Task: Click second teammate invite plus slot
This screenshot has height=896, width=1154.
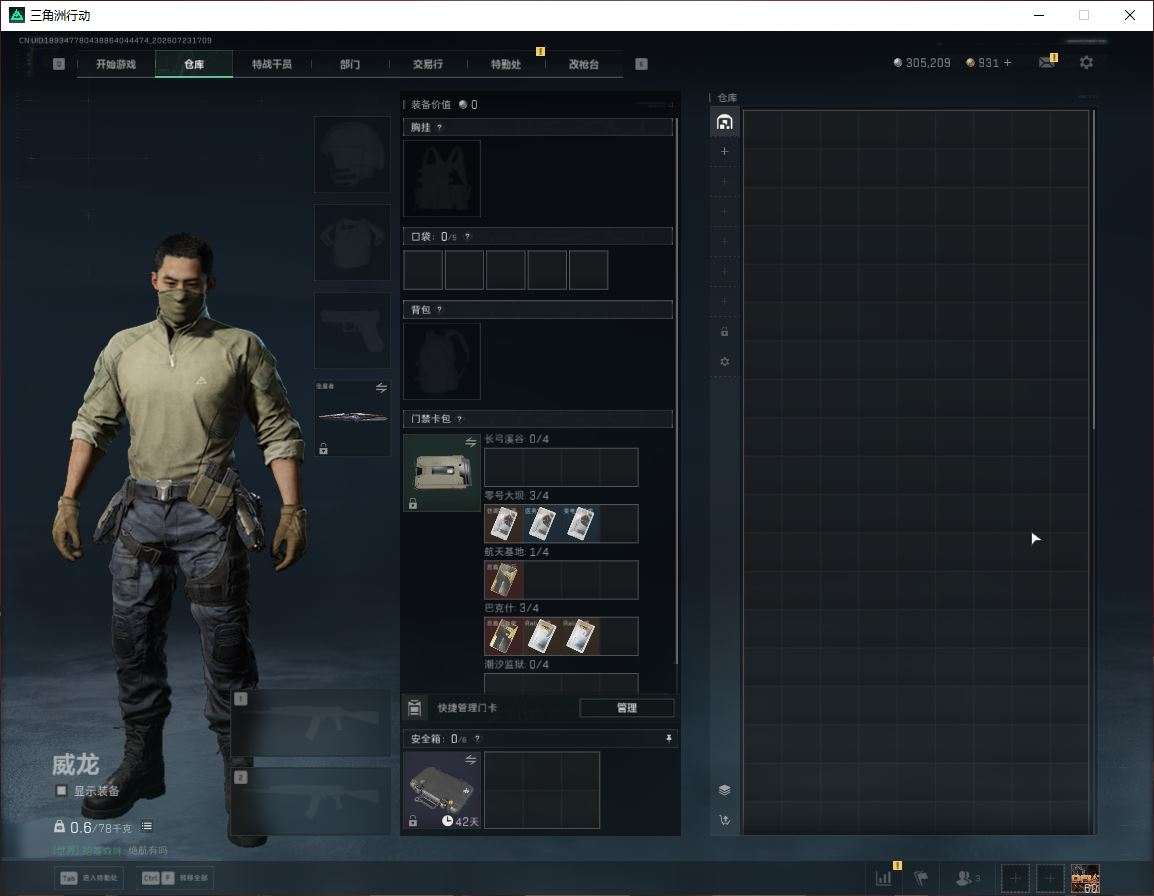Action: 1050,878
